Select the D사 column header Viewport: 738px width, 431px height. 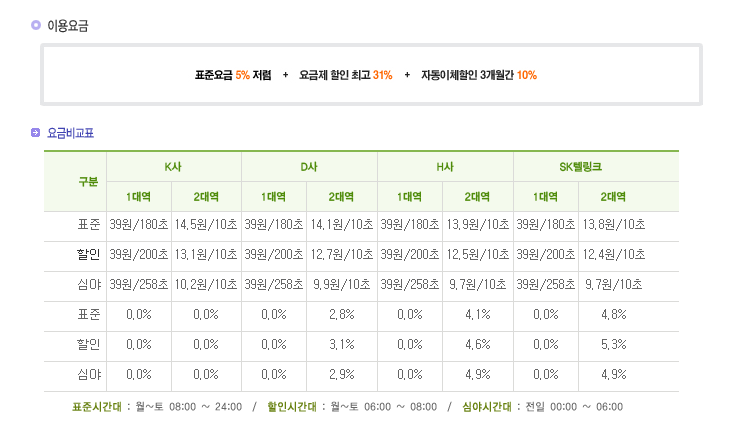[x=309, y=166]
